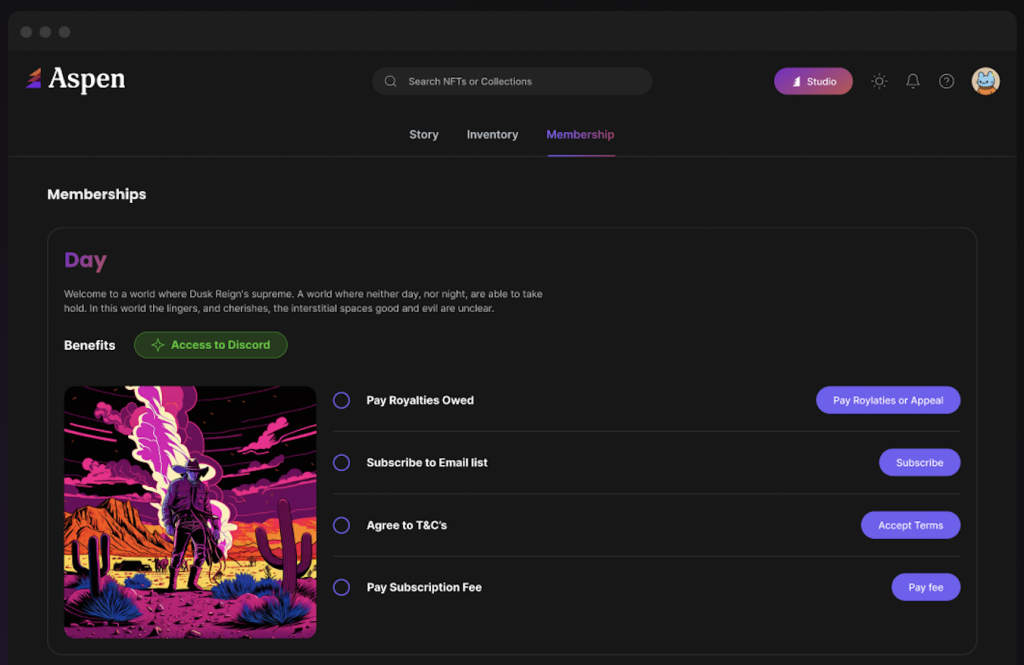Select the search magnifier icon
This screenshot has width=1024, height=665.
coord(390,81)
